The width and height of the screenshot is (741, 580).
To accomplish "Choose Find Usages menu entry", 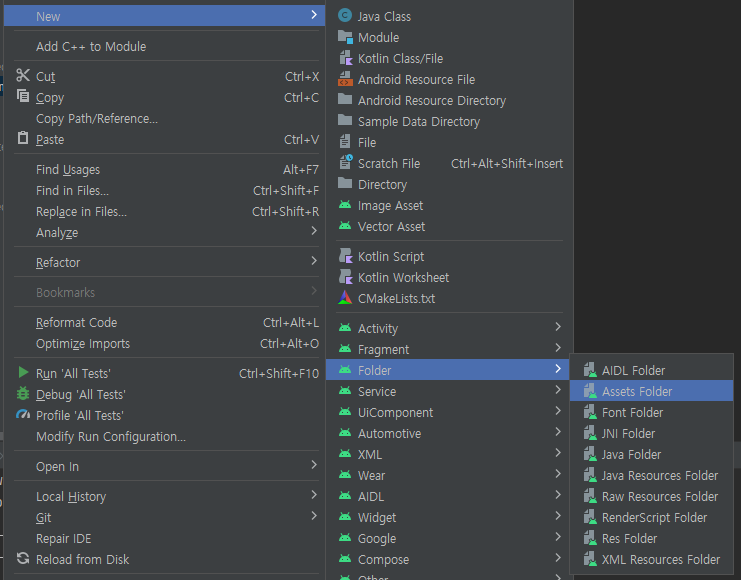I will point(164,169).
